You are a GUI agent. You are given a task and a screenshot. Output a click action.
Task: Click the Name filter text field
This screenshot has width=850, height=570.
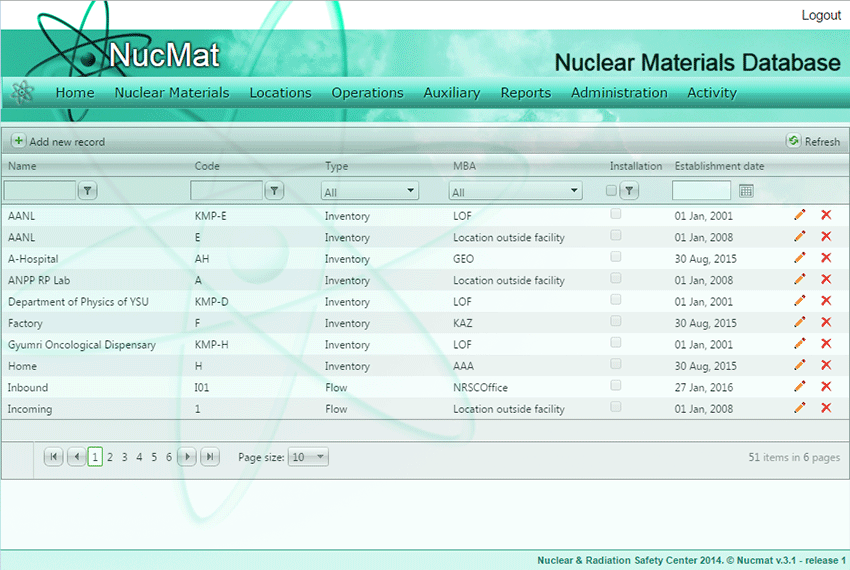coord(40,190)
